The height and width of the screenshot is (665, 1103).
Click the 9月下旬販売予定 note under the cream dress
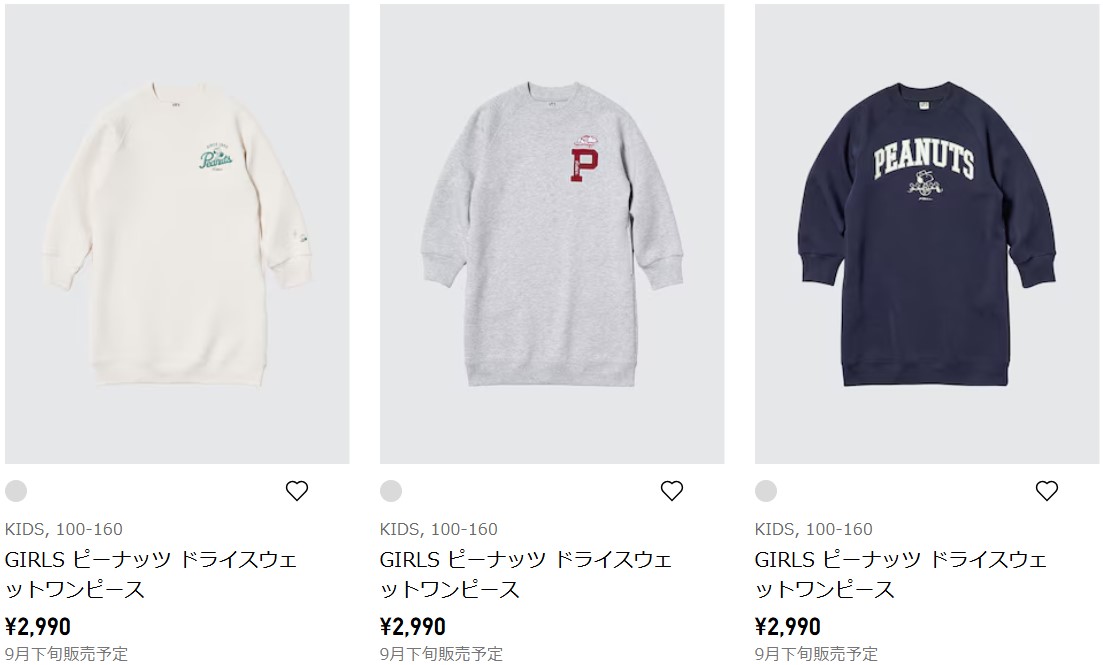[x=67, y=654]
